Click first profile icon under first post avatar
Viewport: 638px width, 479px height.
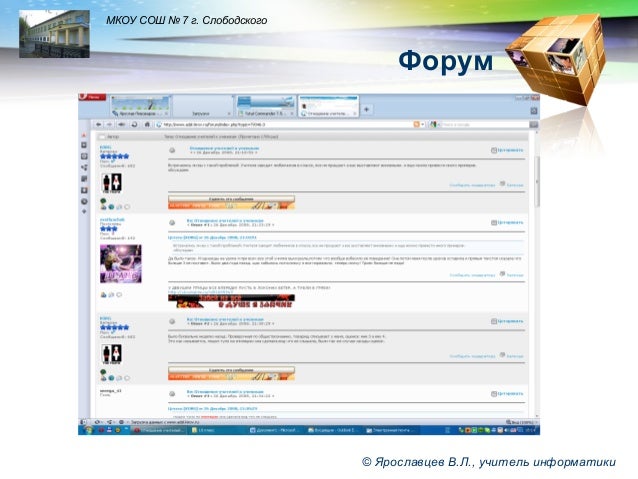103,203
